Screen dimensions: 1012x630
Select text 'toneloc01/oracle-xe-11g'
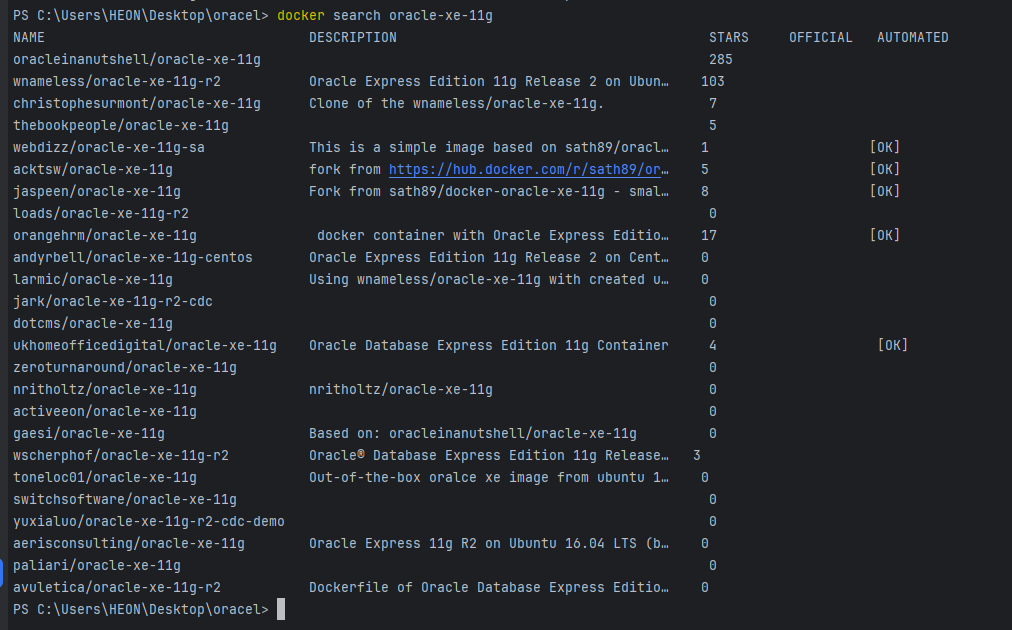coord(105,477)
